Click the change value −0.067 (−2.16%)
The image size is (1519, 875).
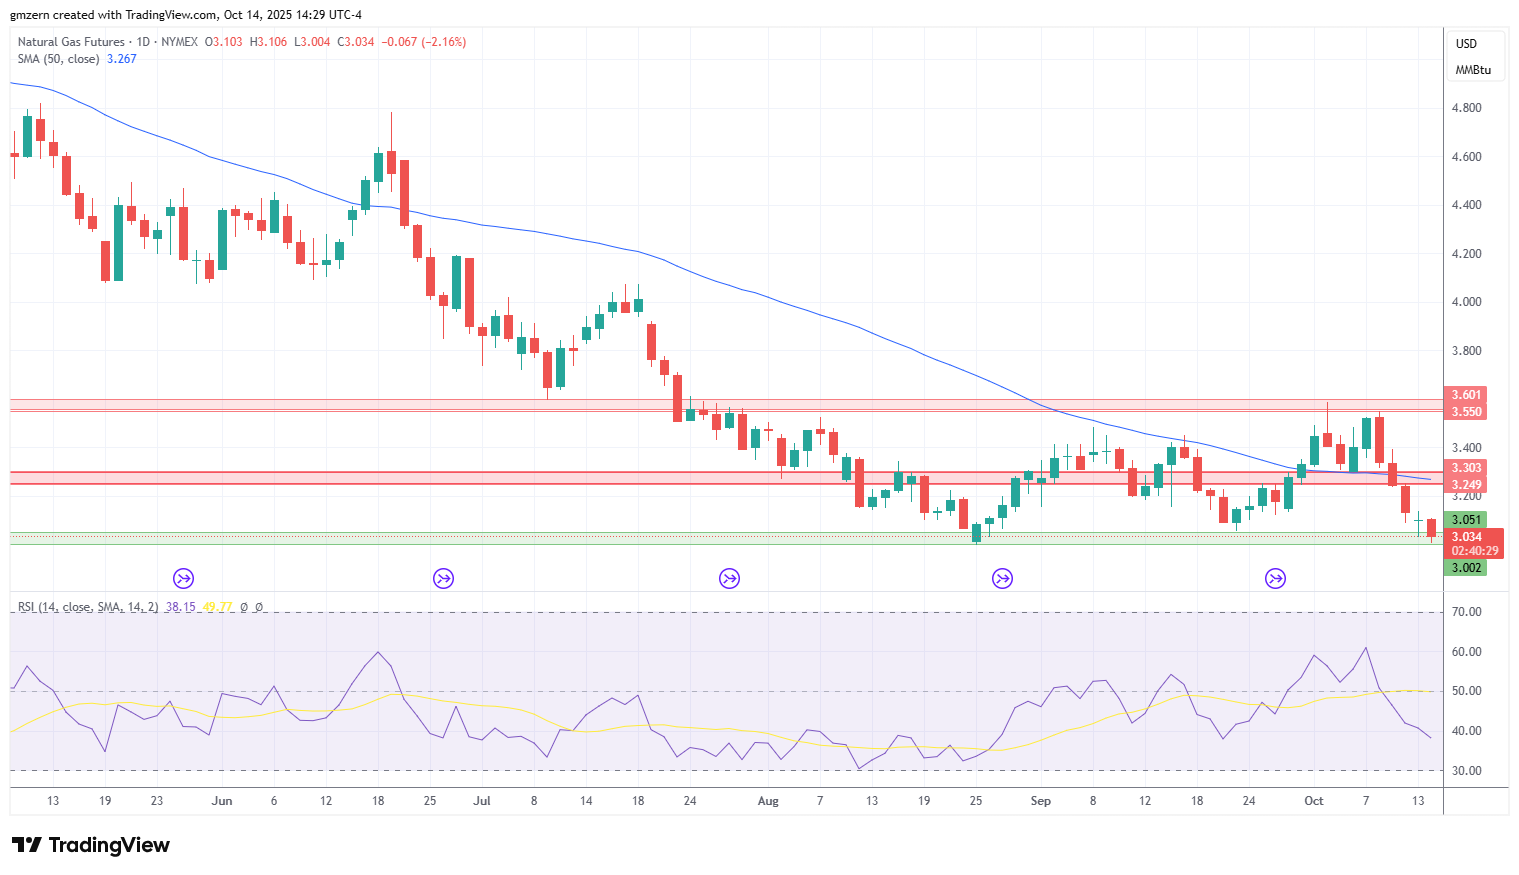[424, 42]
